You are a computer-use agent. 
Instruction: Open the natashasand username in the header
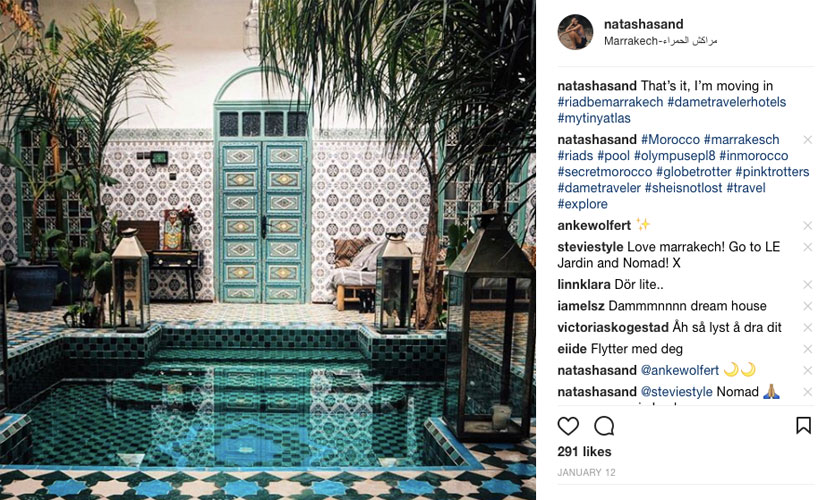click(x=643, y=24)
